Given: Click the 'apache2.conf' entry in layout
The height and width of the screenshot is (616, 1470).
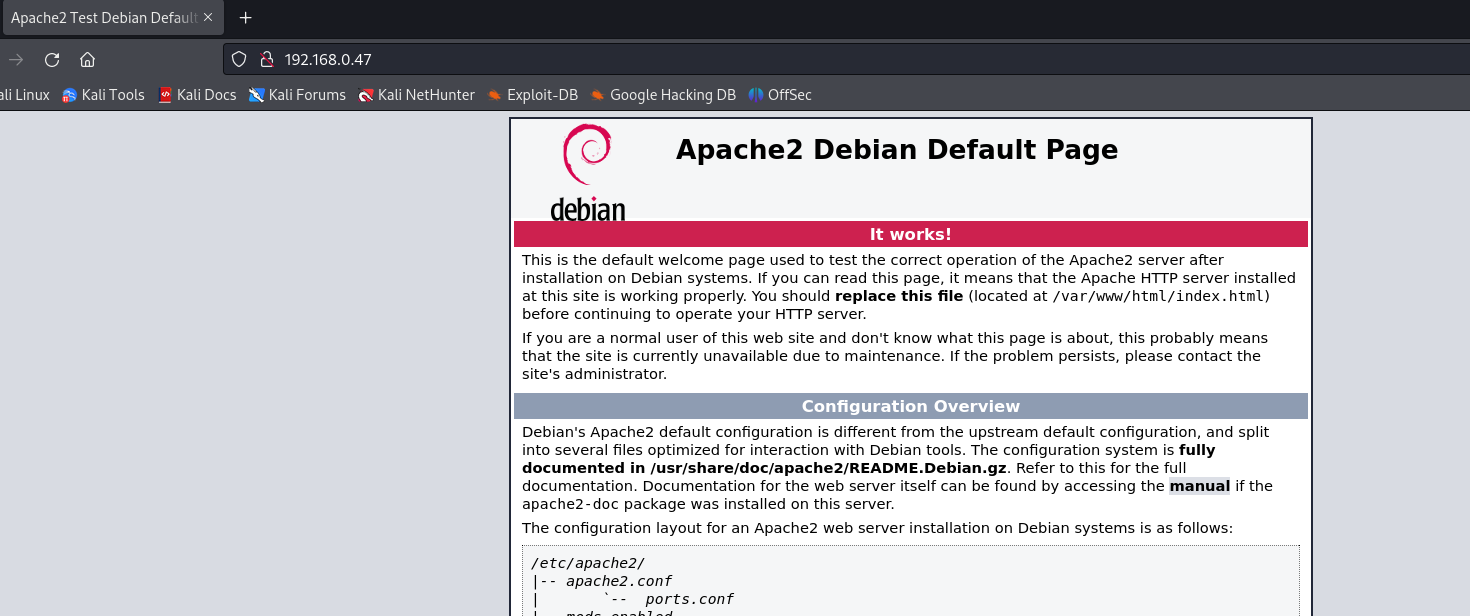Looking at the screenshot, I should tap(619, 581).
